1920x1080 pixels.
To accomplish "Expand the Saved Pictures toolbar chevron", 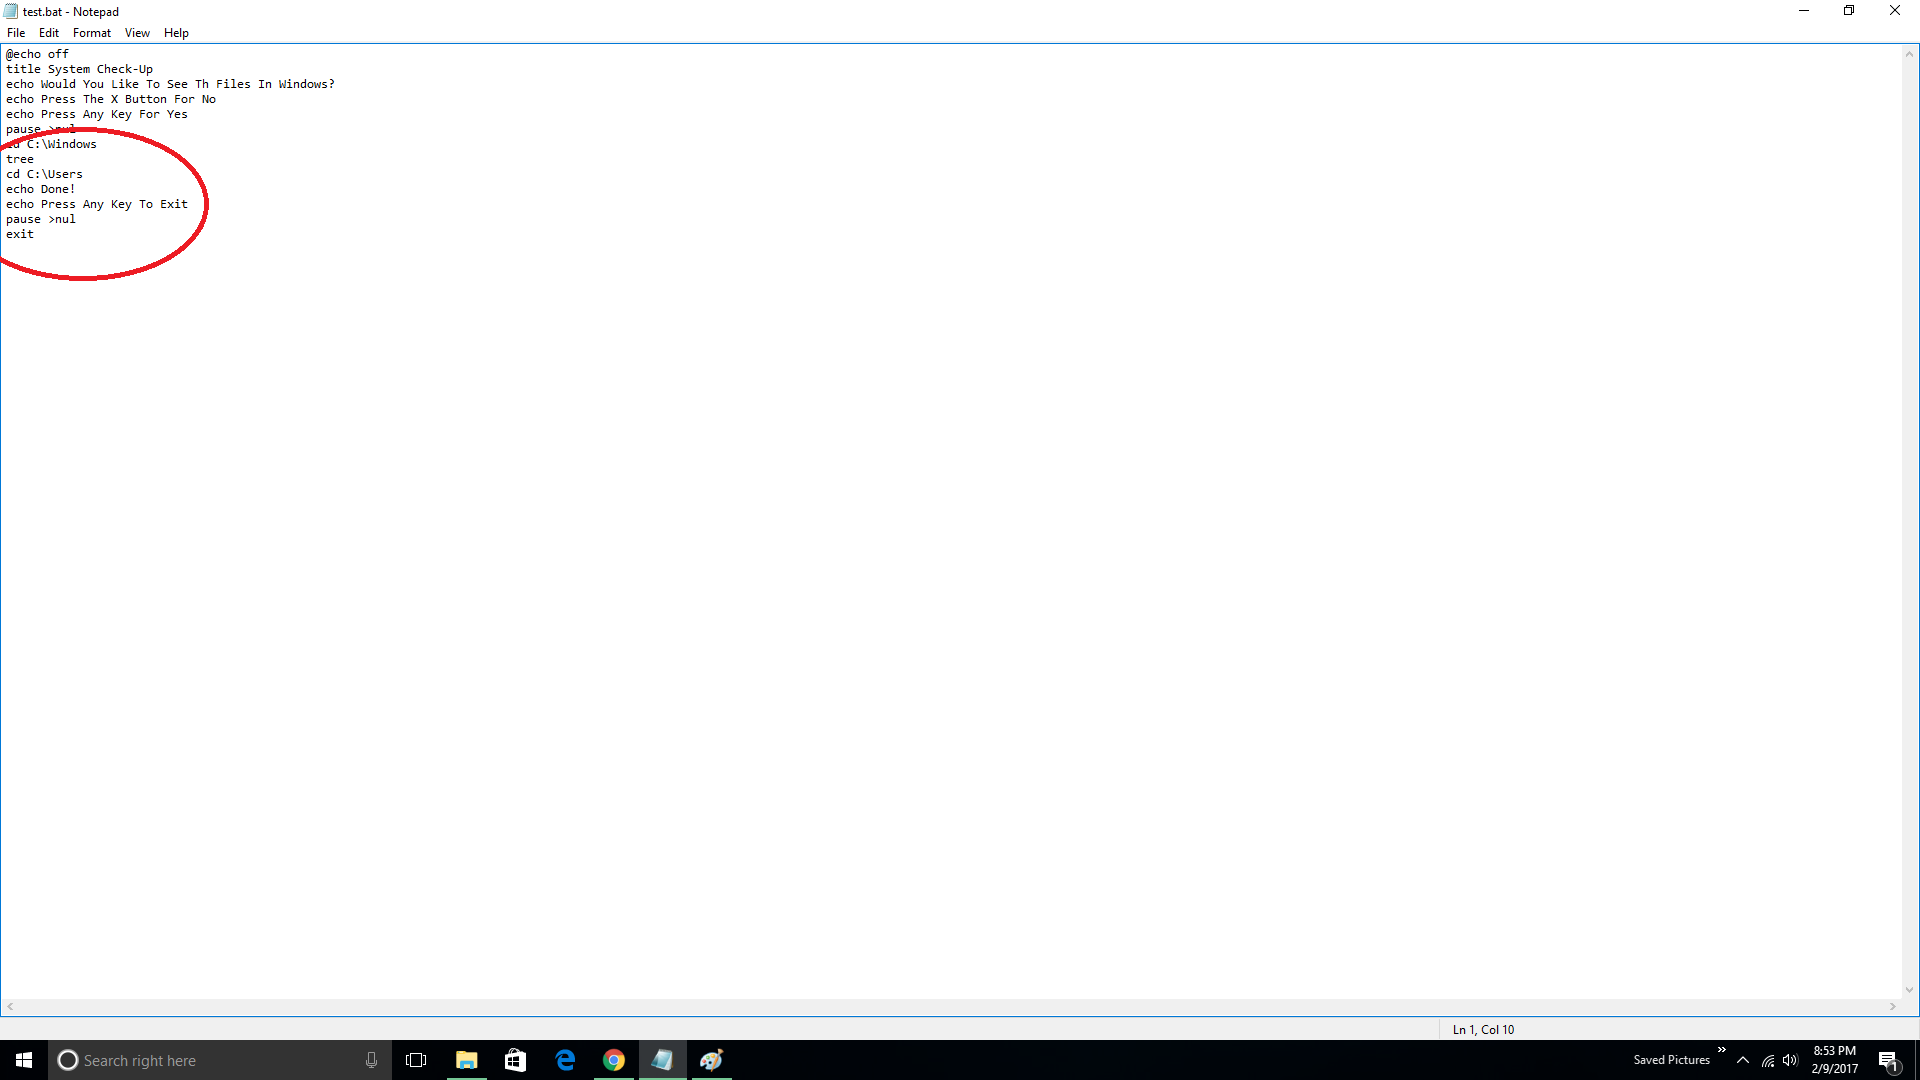I will click(x=1721, y=1050).
